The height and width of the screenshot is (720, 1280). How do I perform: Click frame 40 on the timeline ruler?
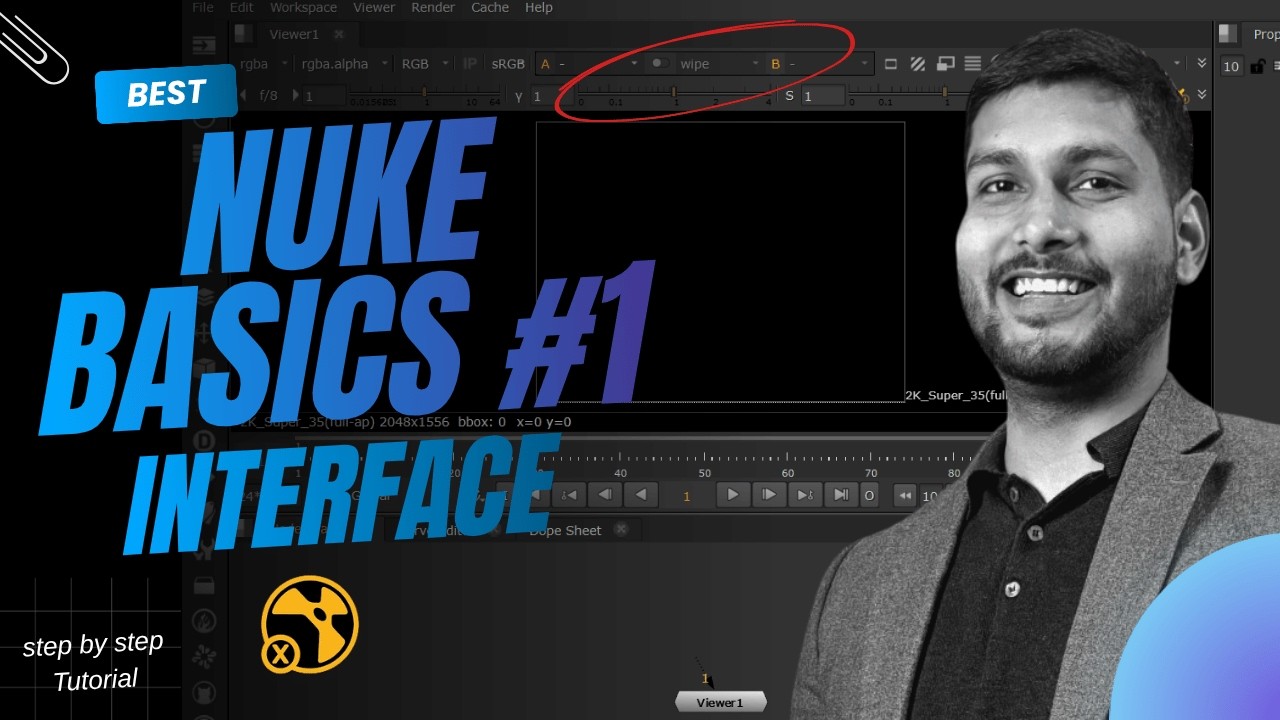pyautogui.click(x=621, y=473)
